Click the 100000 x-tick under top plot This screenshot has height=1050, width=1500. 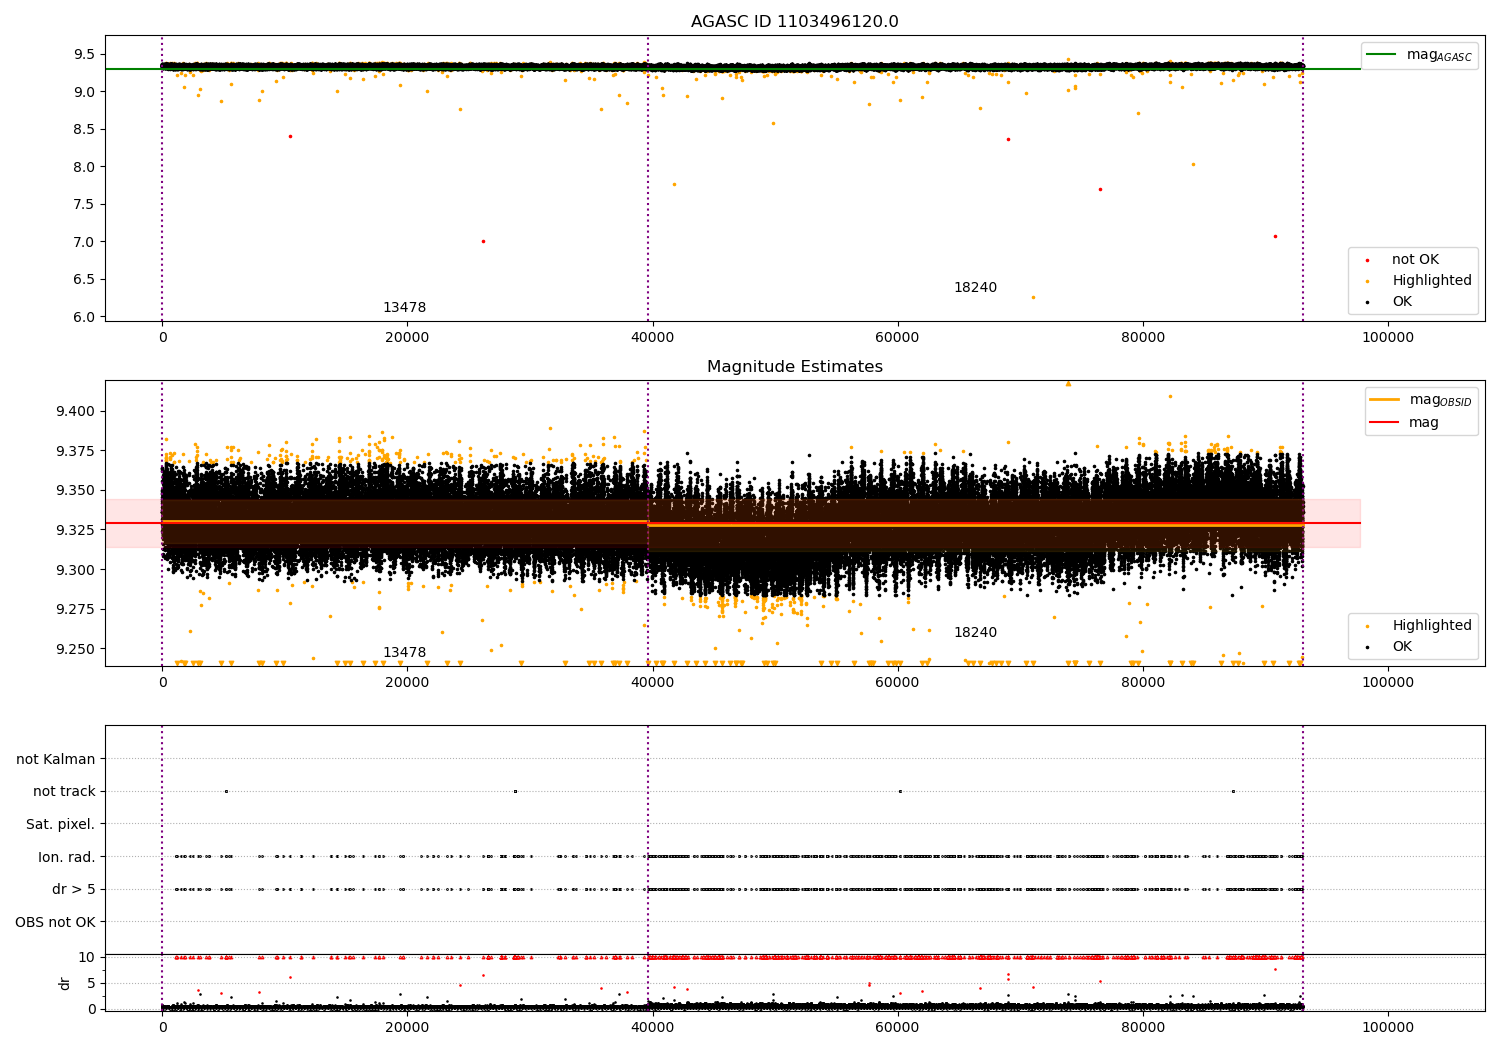pyautogui.click(x=1389, y=338)
